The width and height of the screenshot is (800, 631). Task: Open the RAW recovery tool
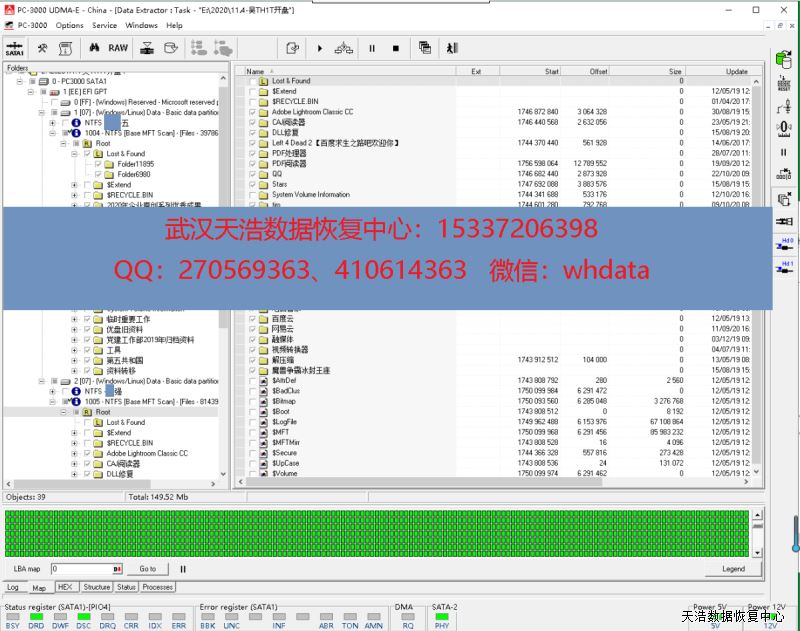tap(118, 47)
